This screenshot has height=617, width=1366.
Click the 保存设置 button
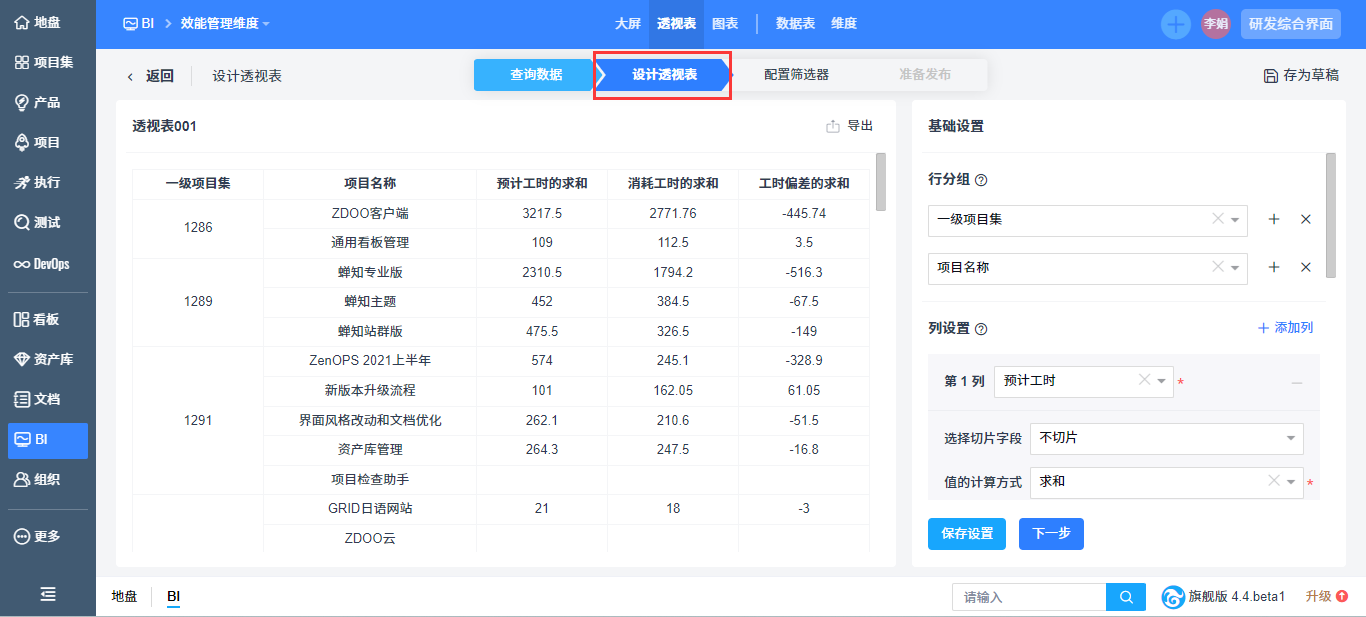point(966,534)
